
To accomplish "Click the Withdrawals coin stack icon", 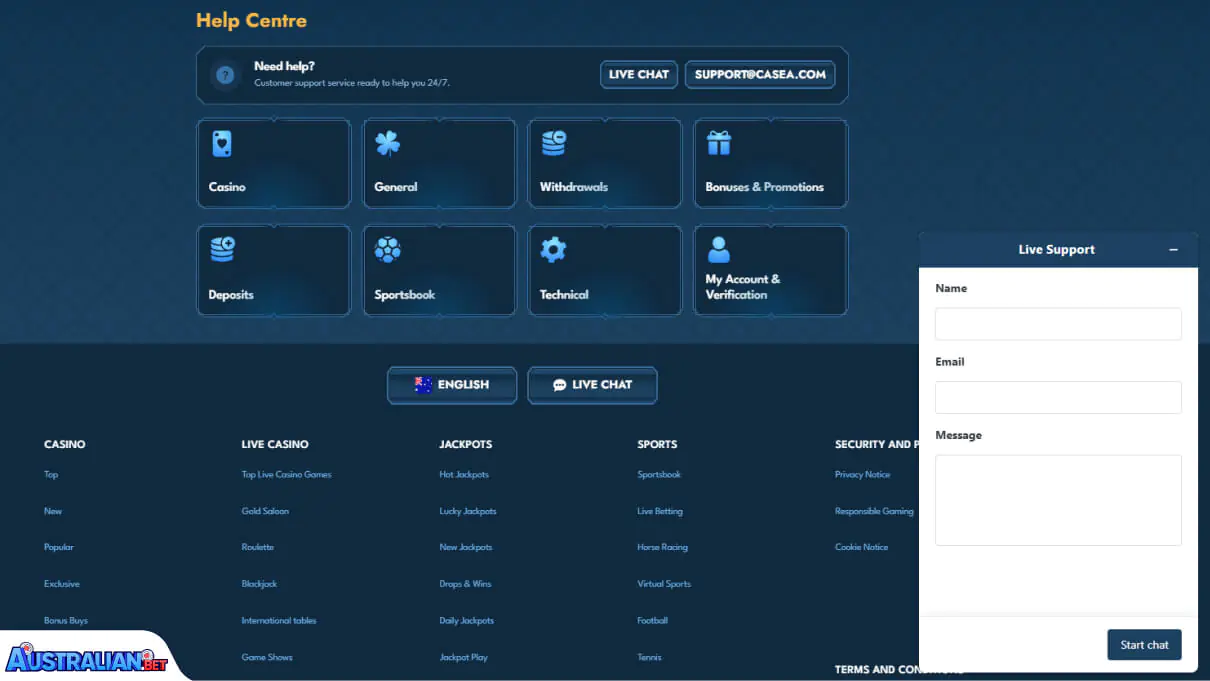I will point(553,144).
